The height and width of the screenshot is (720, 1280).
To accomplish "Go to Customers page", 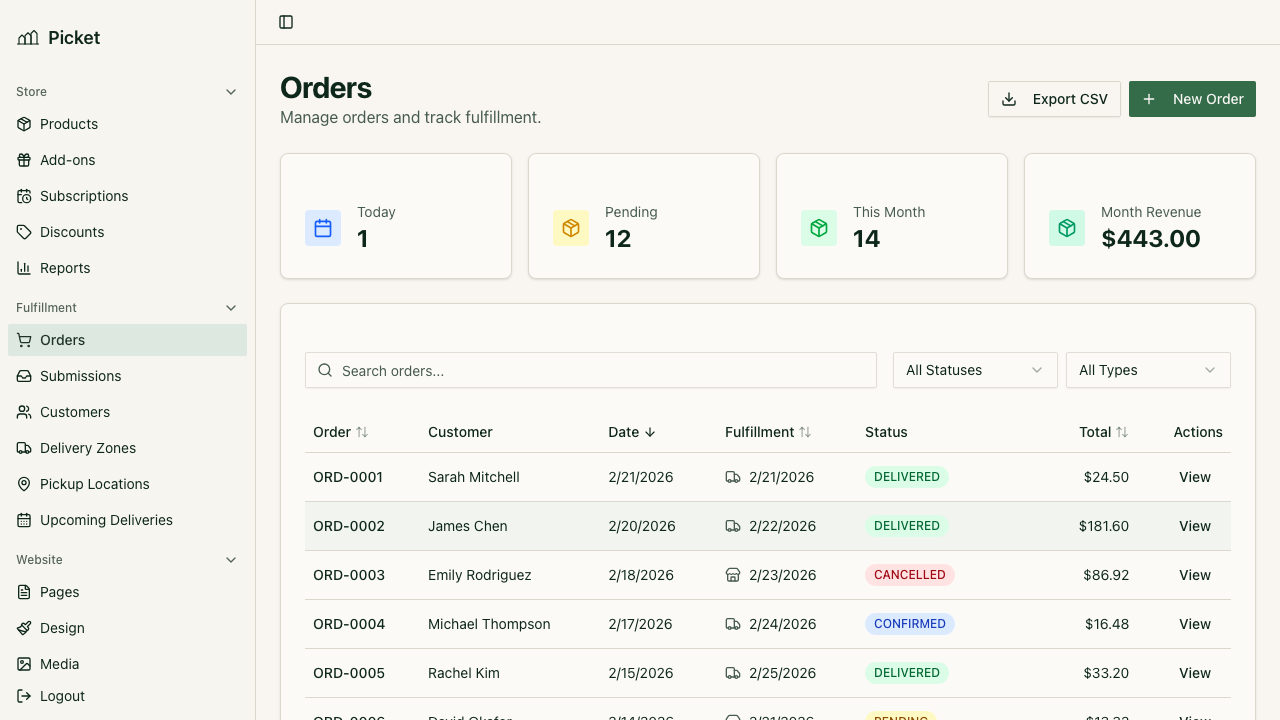I will click(127, 412).
